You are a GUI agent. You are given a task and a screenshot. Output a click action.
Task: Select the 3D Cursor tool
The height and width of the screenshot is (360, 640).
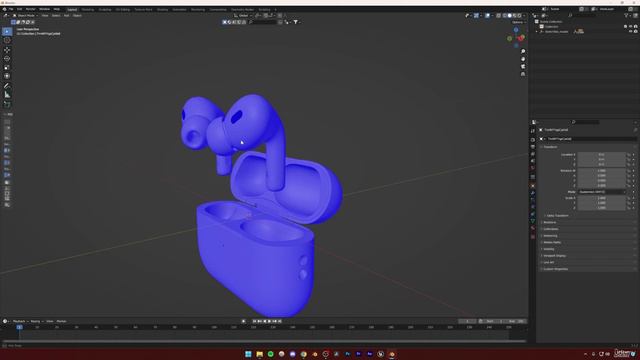7,40
